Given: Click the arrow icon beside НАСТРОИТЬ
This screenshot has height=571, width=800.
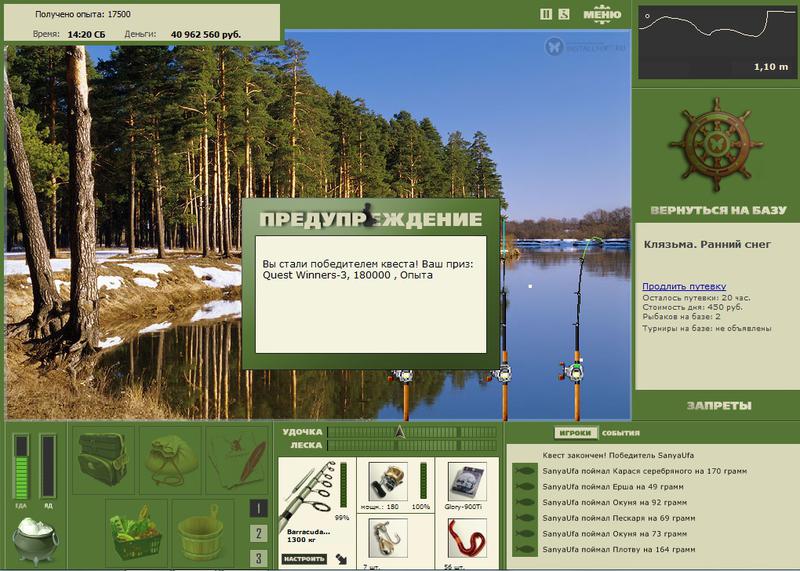Looking at the screenshot, I should click(341, 559).
